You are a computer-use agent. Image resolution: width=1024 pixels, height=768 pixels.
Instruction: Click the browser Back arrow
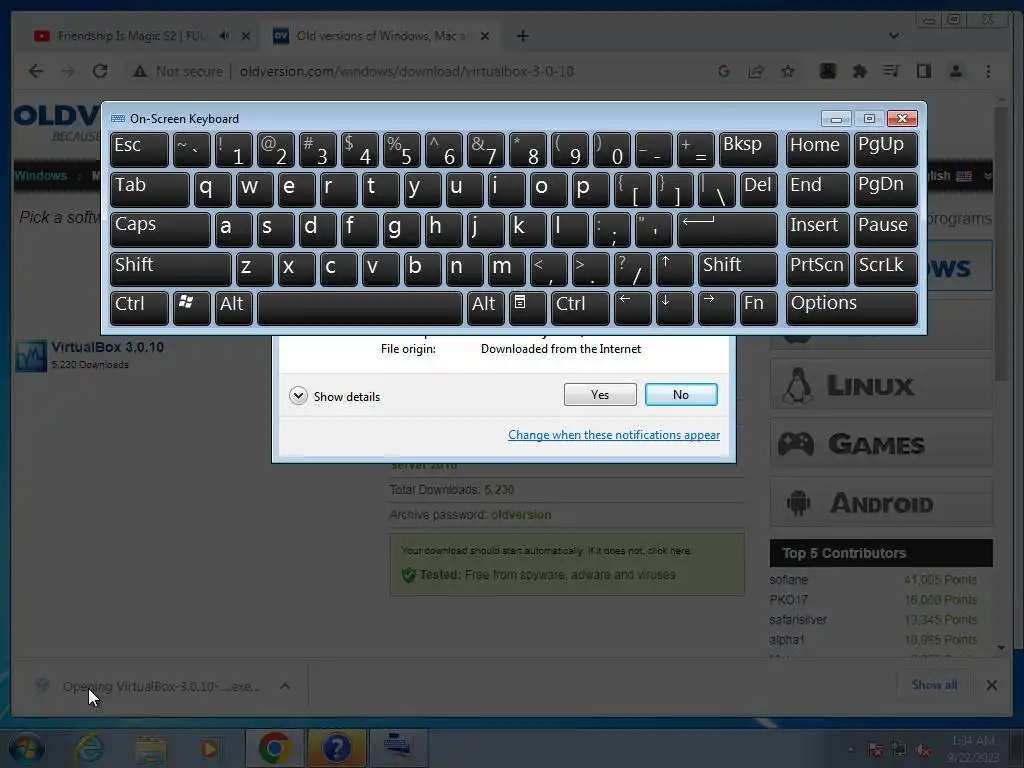click(35, 71)
